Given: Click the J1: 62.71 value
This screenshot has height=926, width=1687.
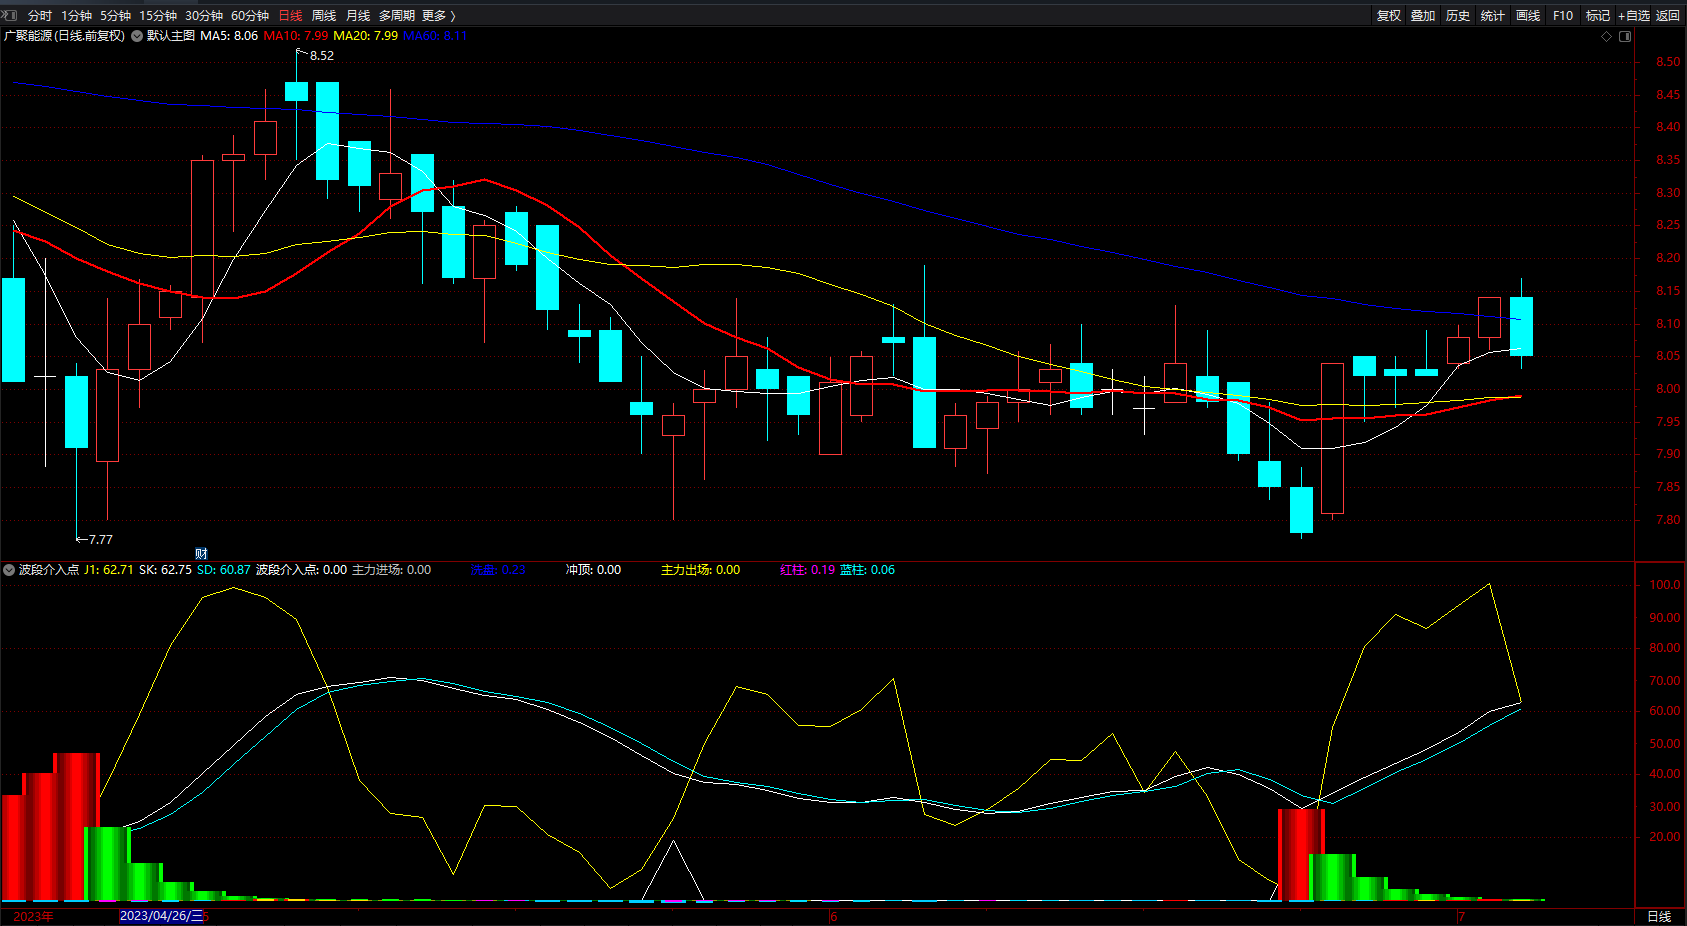Looking at the screenshot, I should (109, 570).
